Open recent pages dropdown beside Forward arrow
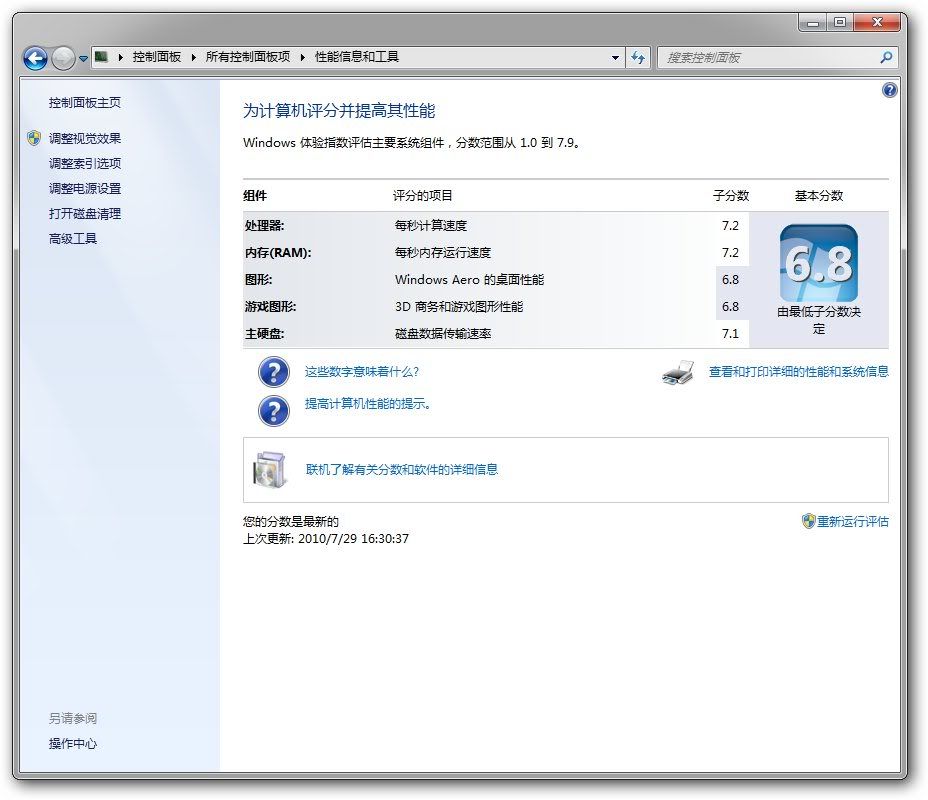928x800 pixels. (83, 59)
